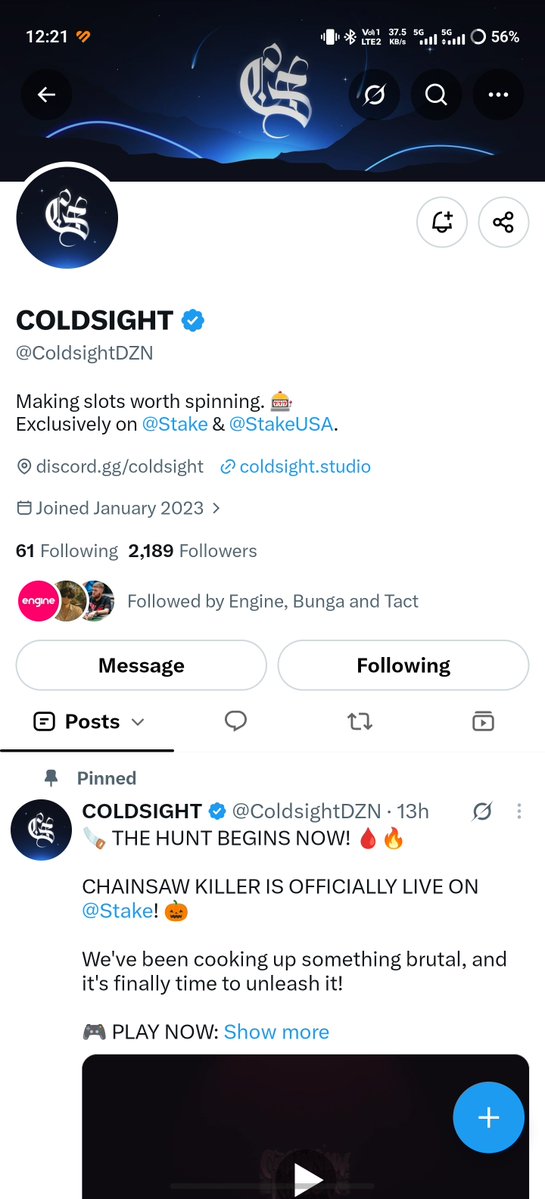Open the three-dot more options in header
The height and width of the screenshot is (1199, 545).
498,95
